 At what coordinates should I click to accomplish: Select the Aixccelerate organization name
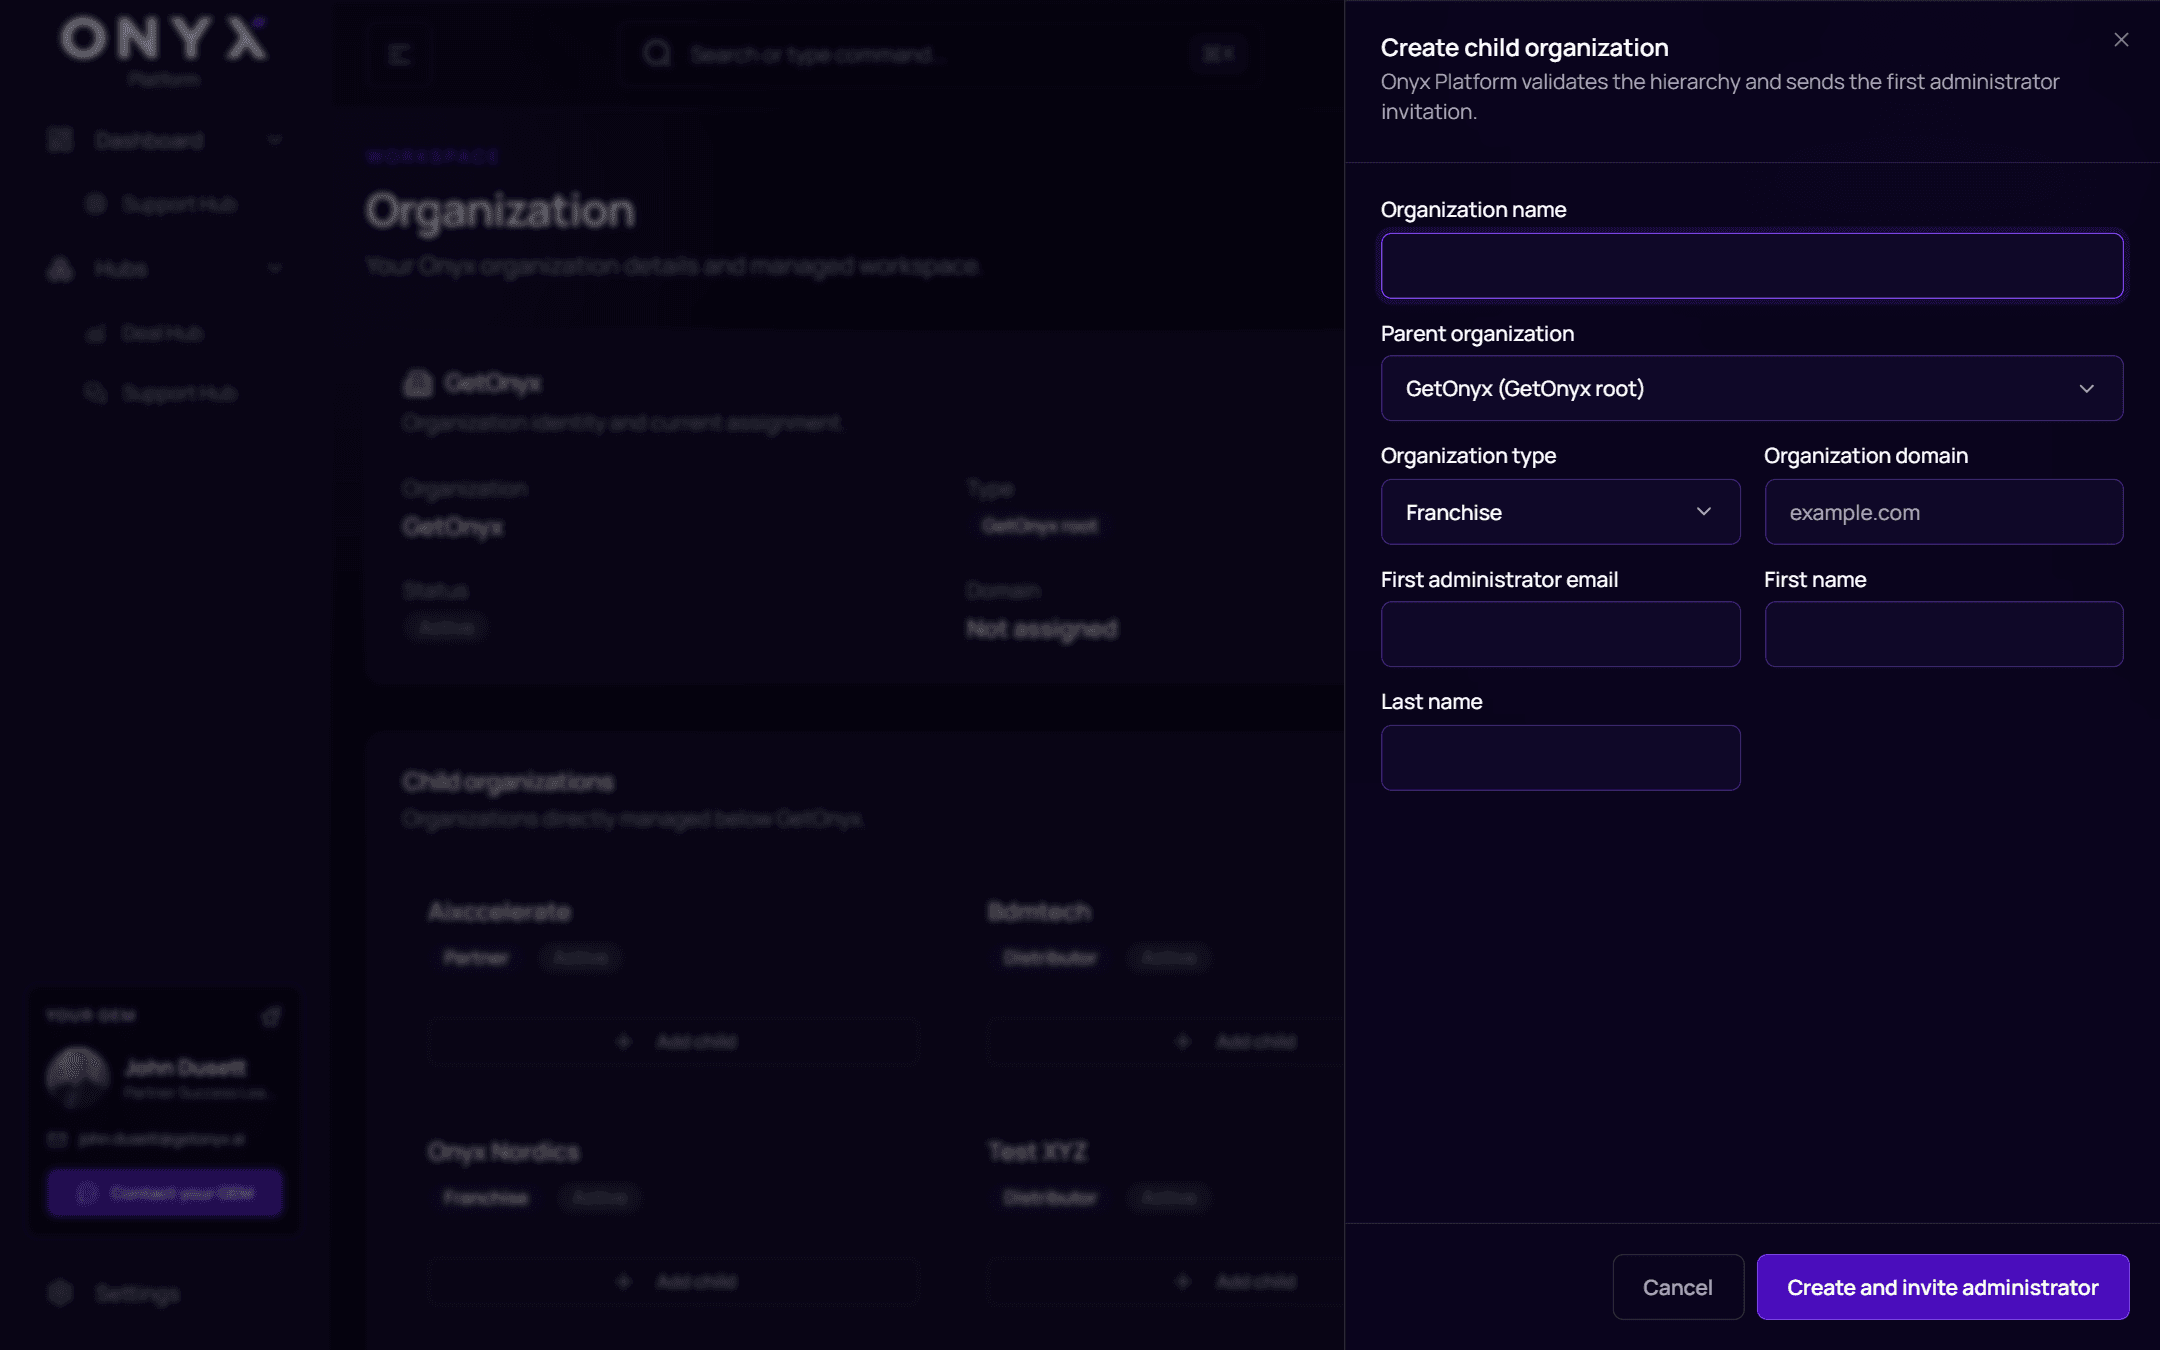[x=499, y=912]
